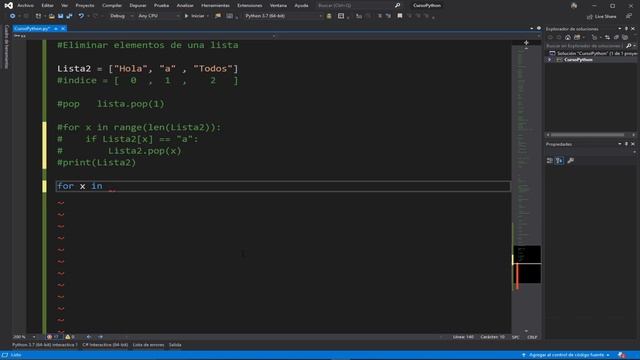Viewport: 640px width, 360px height.
Task: Open the Archivo menu
Action: coord(25,6)
